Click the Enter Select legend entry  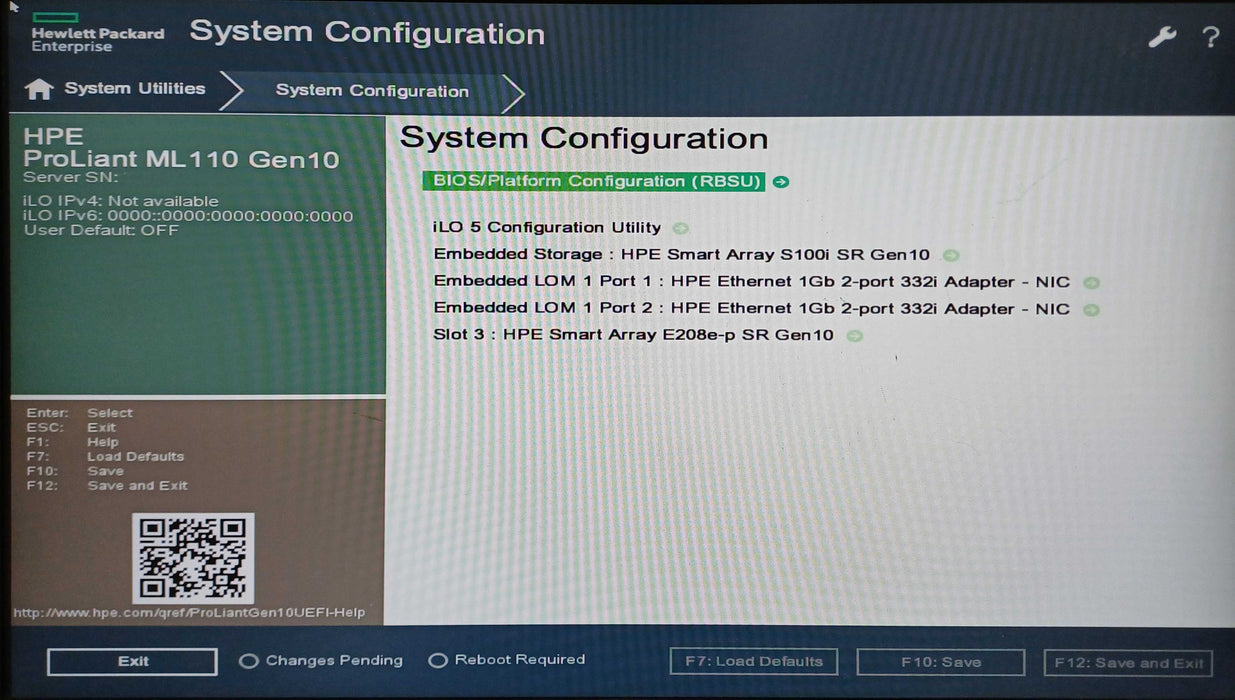click(79, 413)
